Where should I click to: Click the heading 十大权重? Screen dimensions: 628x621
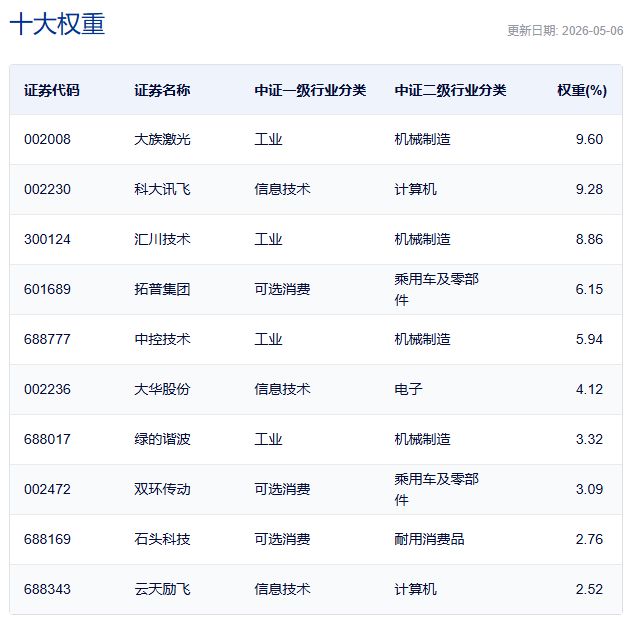[x=57, y=24]
